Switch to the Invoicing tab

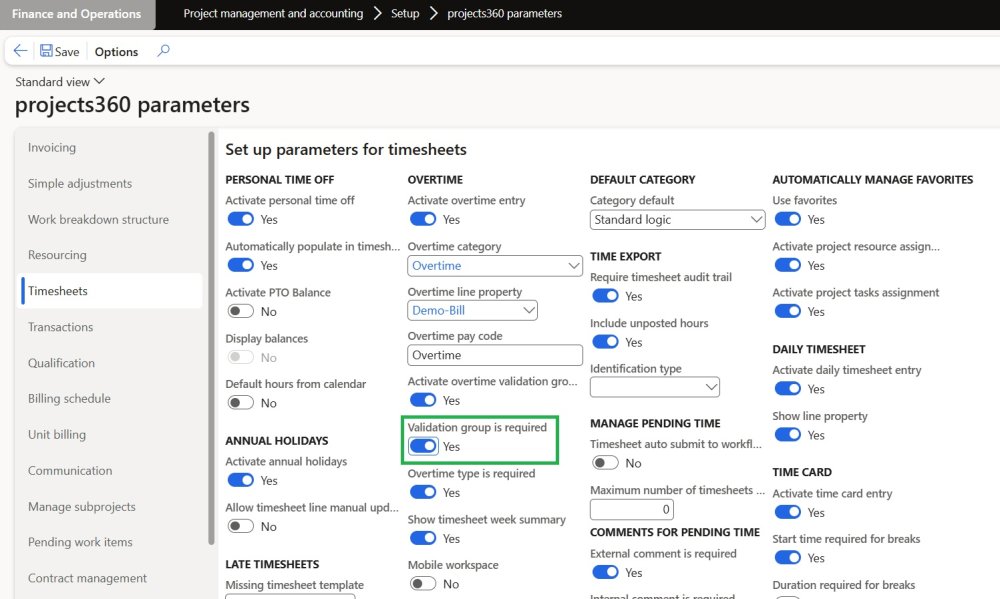point(52,147)
